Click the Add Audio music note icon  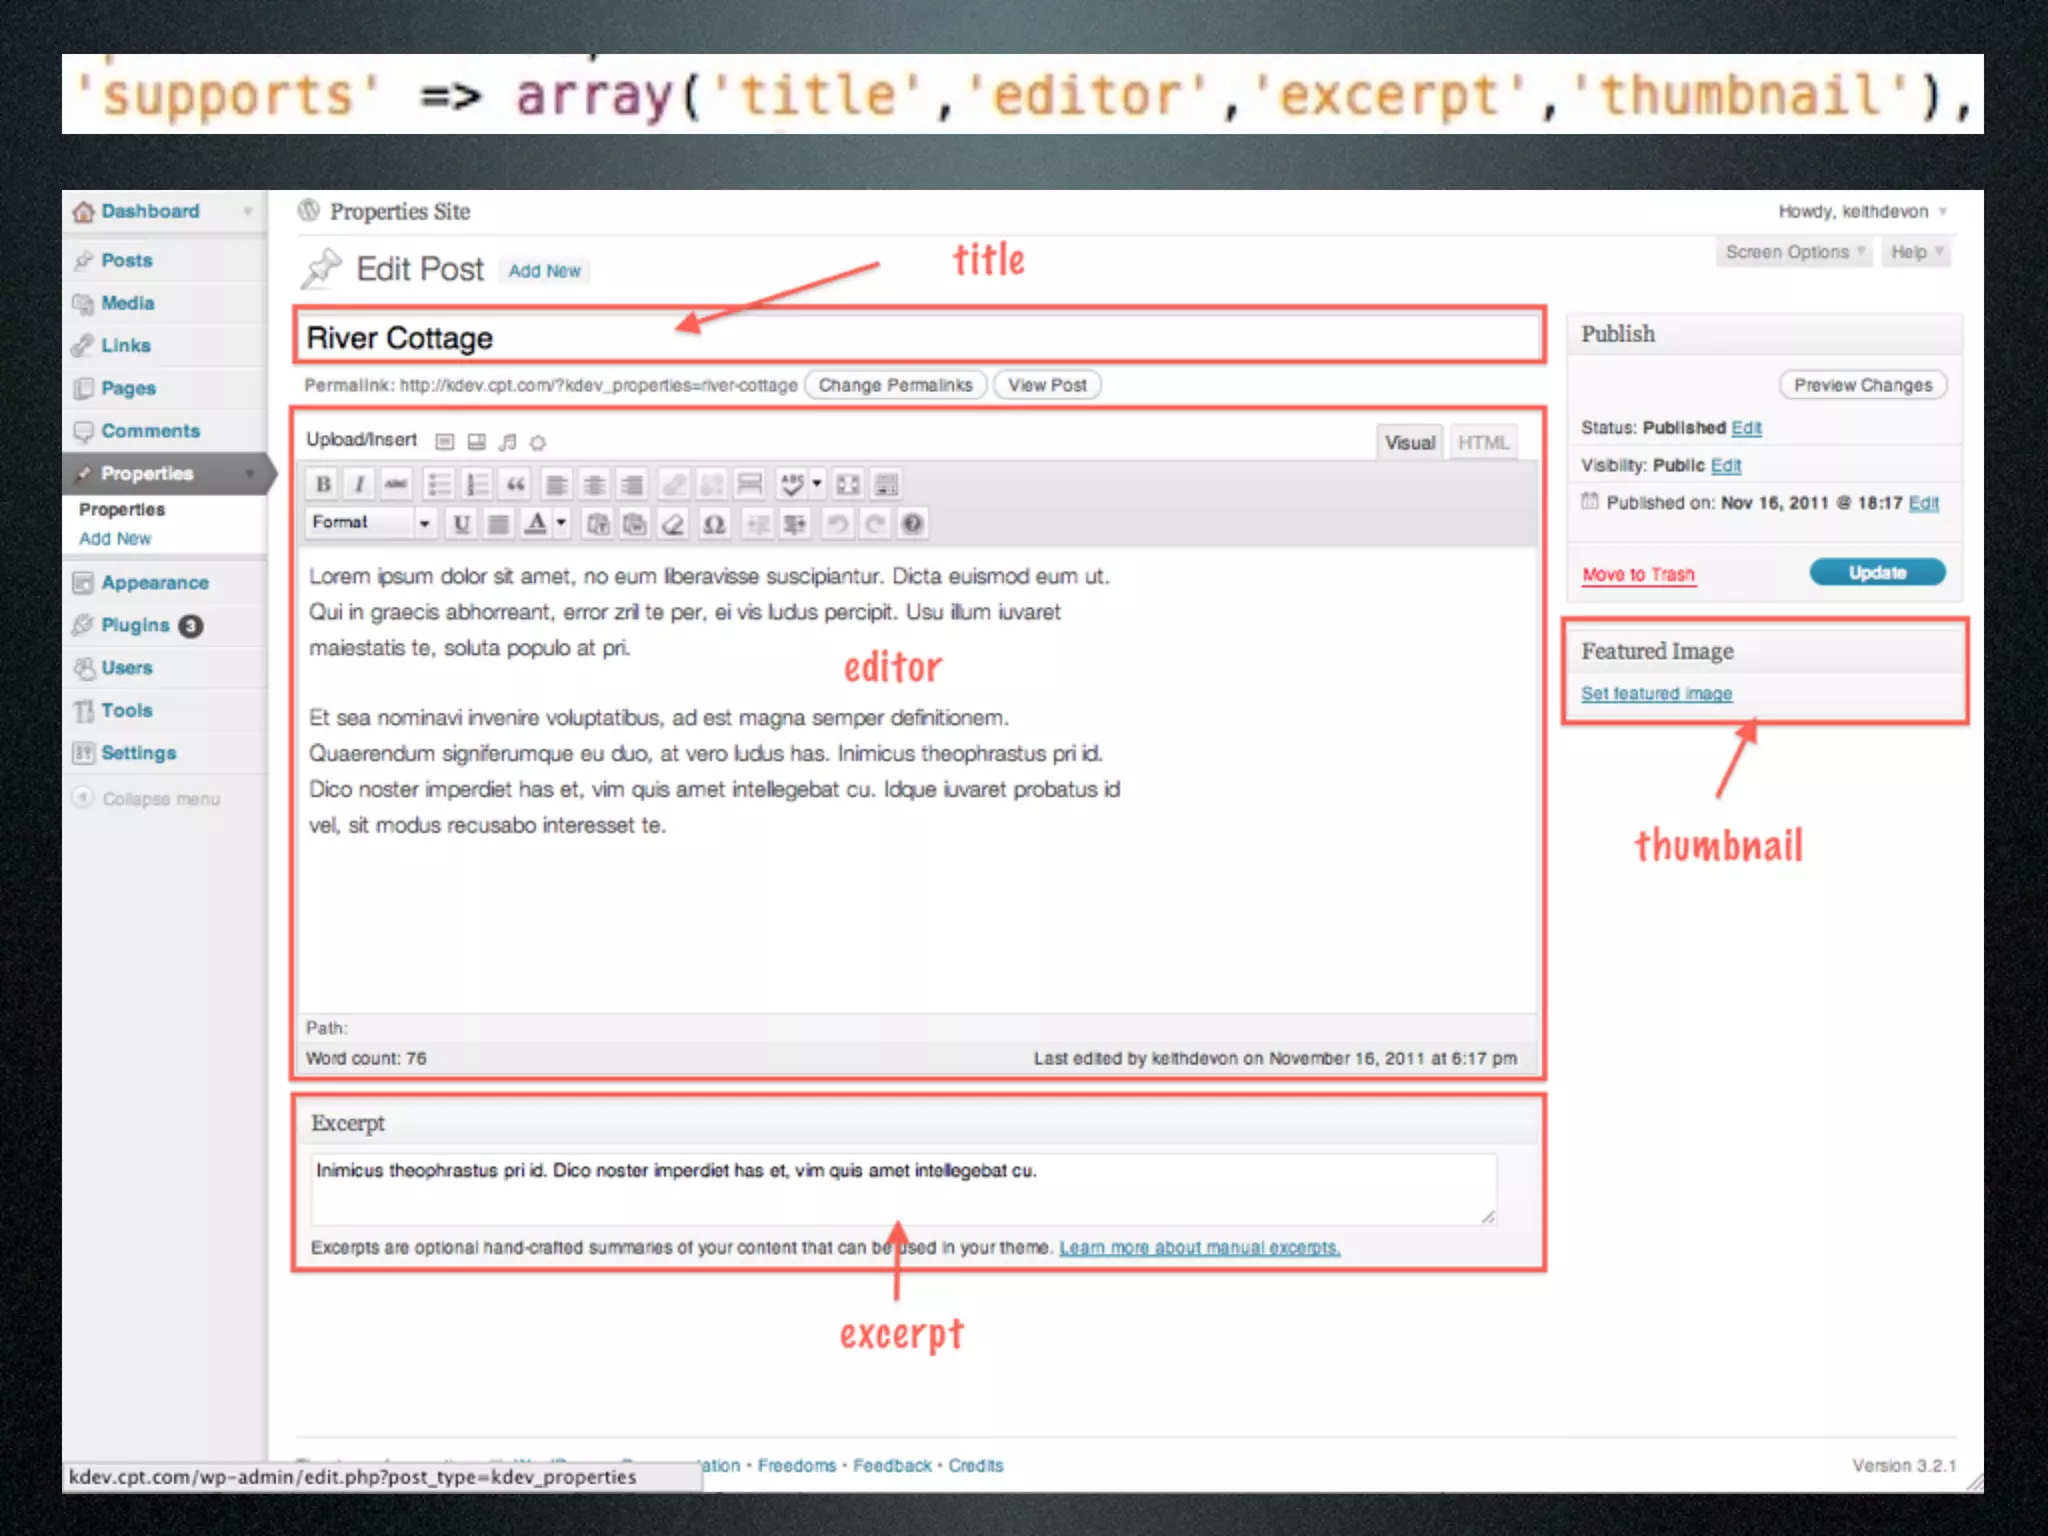(x=508, y=442)
